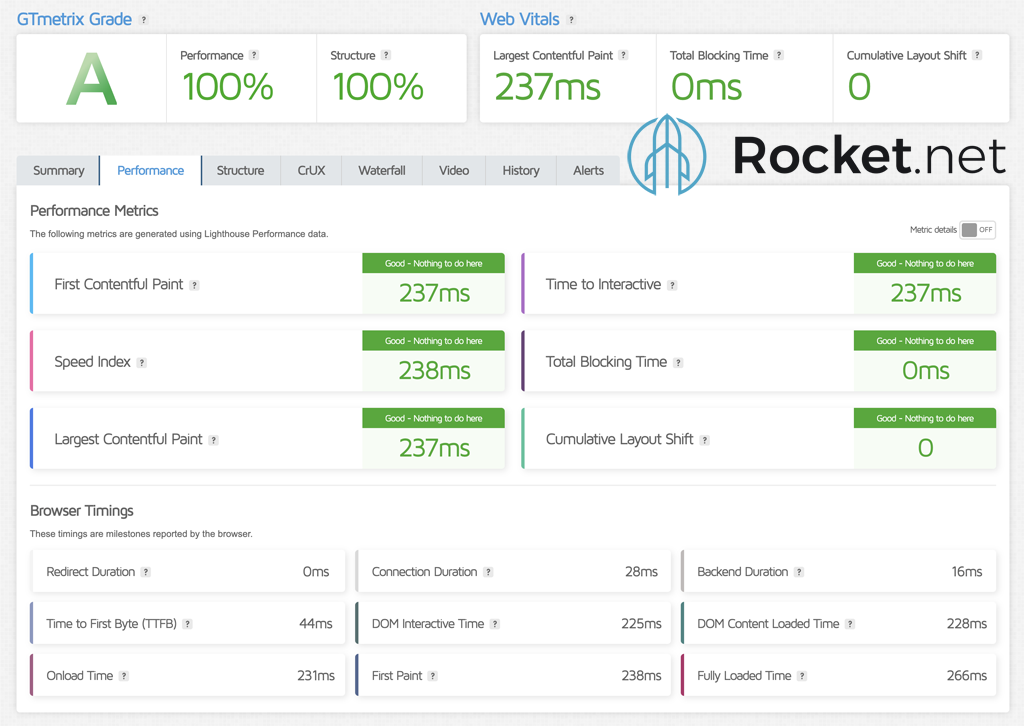
Task: Click Time to Interactive 237ms value box
Action: tap(925, 283)
